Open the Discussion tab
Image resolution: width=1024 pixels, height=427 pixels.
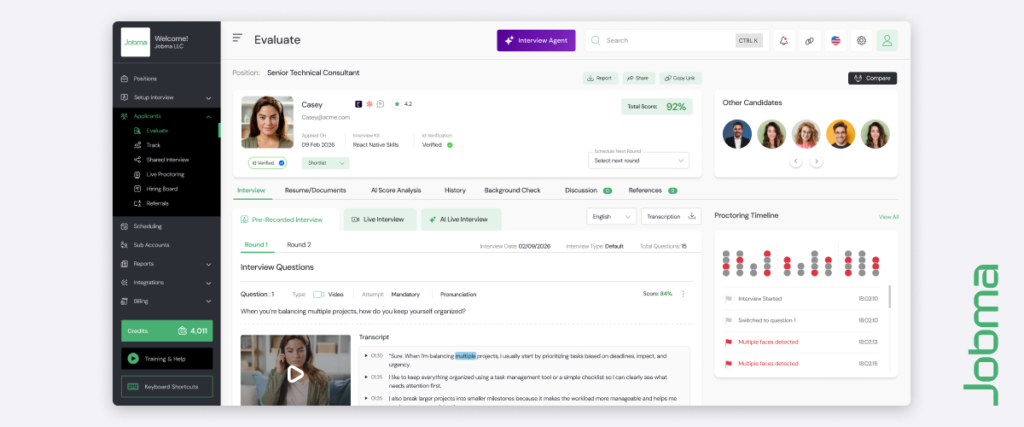pos(588,191)
